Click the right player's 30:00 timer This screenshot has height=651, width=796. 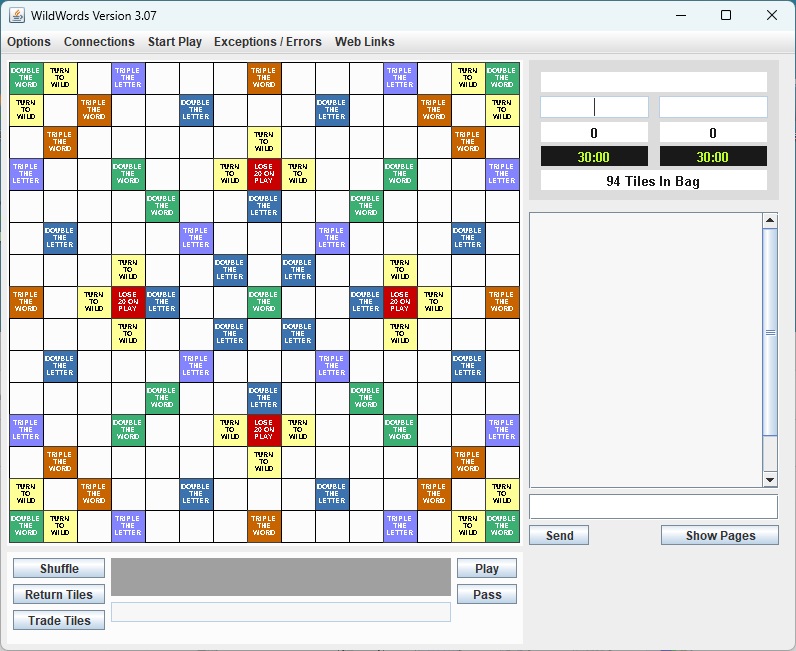coord(713,156)
